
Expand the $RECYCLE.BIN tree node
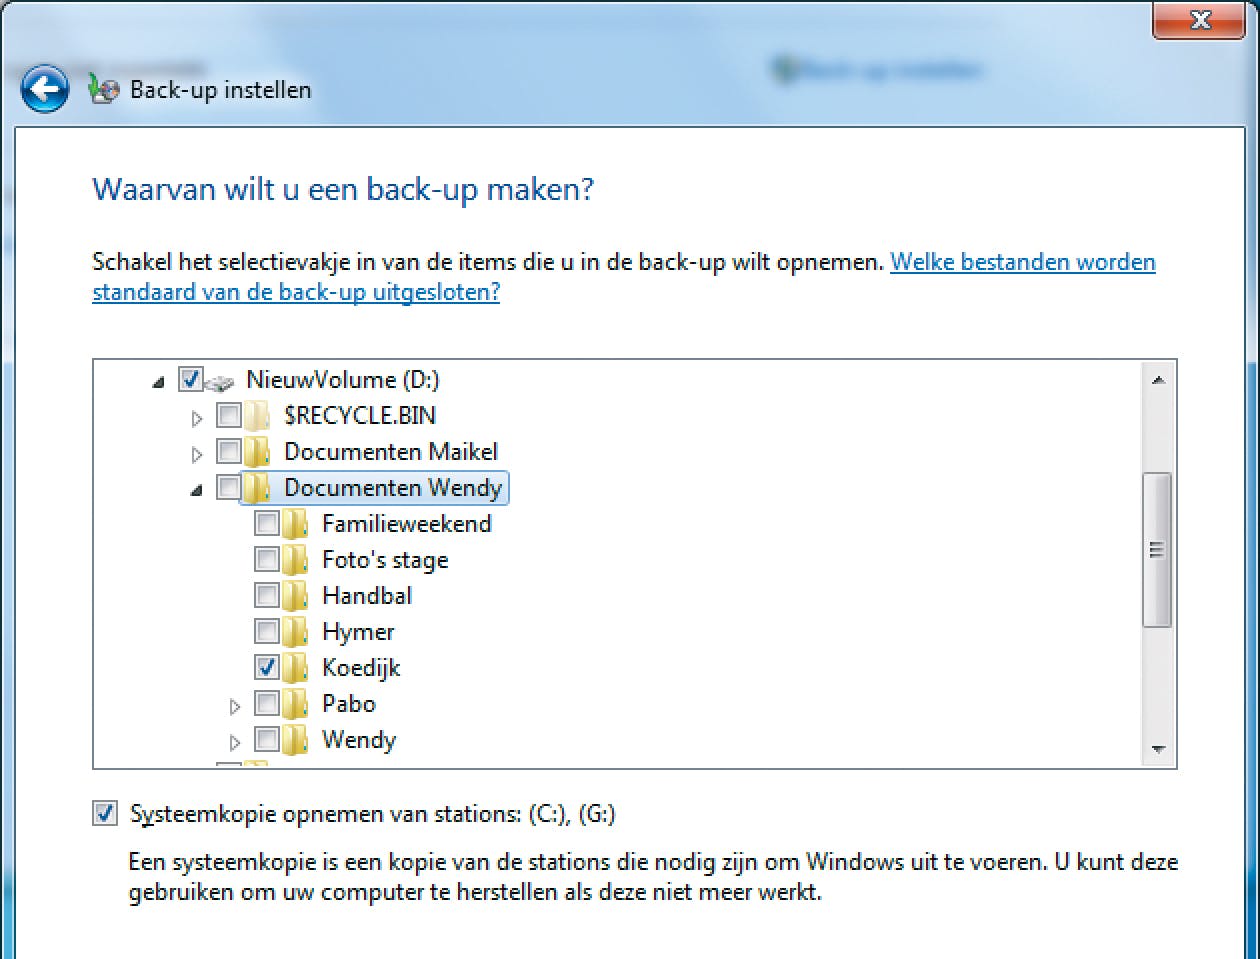point(197,418)
